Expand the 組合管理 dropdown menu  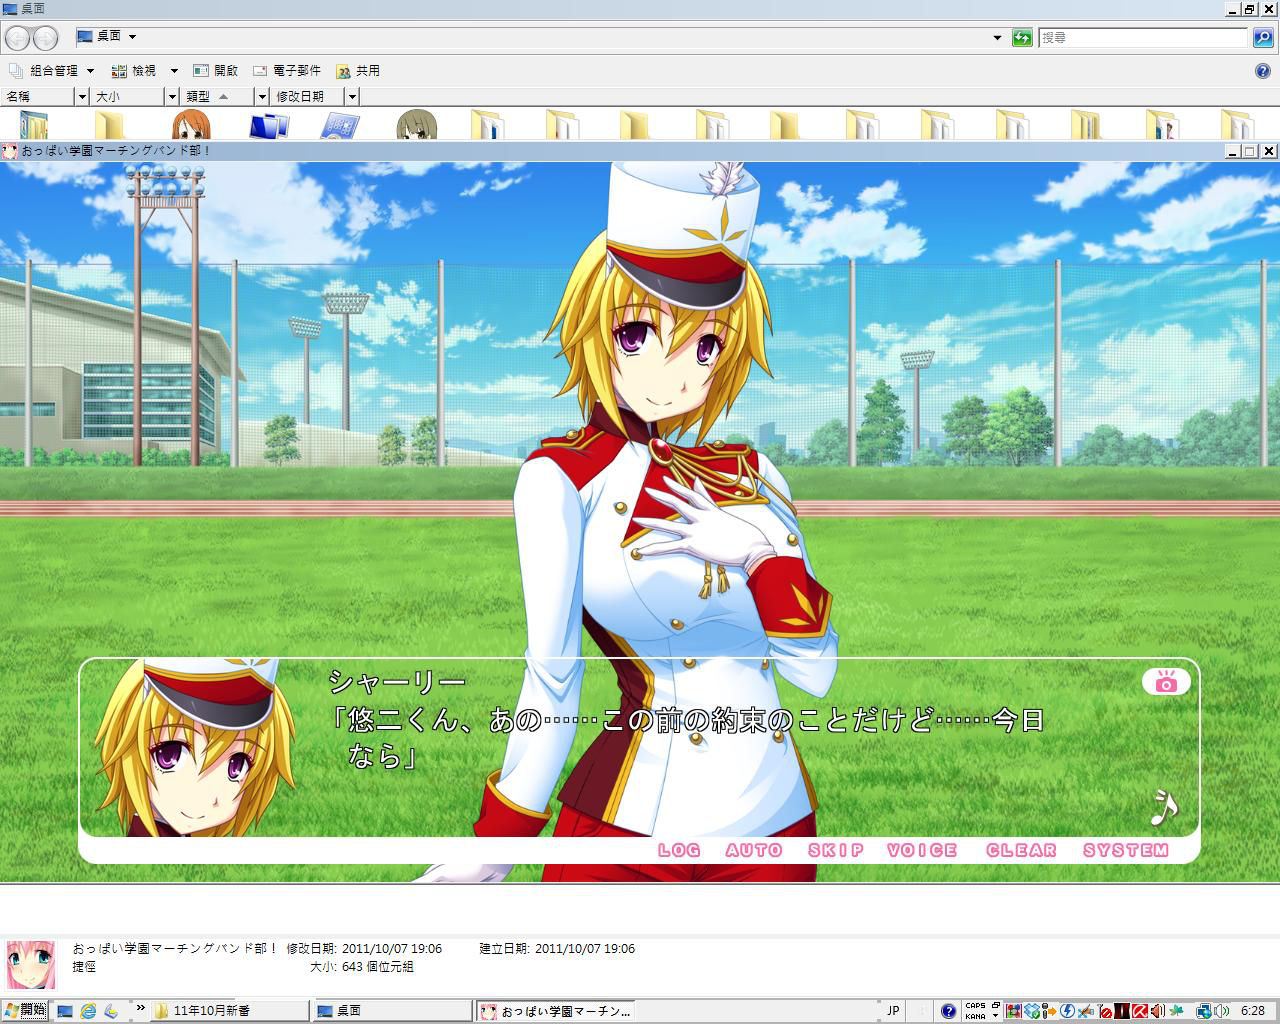(90, 71)
